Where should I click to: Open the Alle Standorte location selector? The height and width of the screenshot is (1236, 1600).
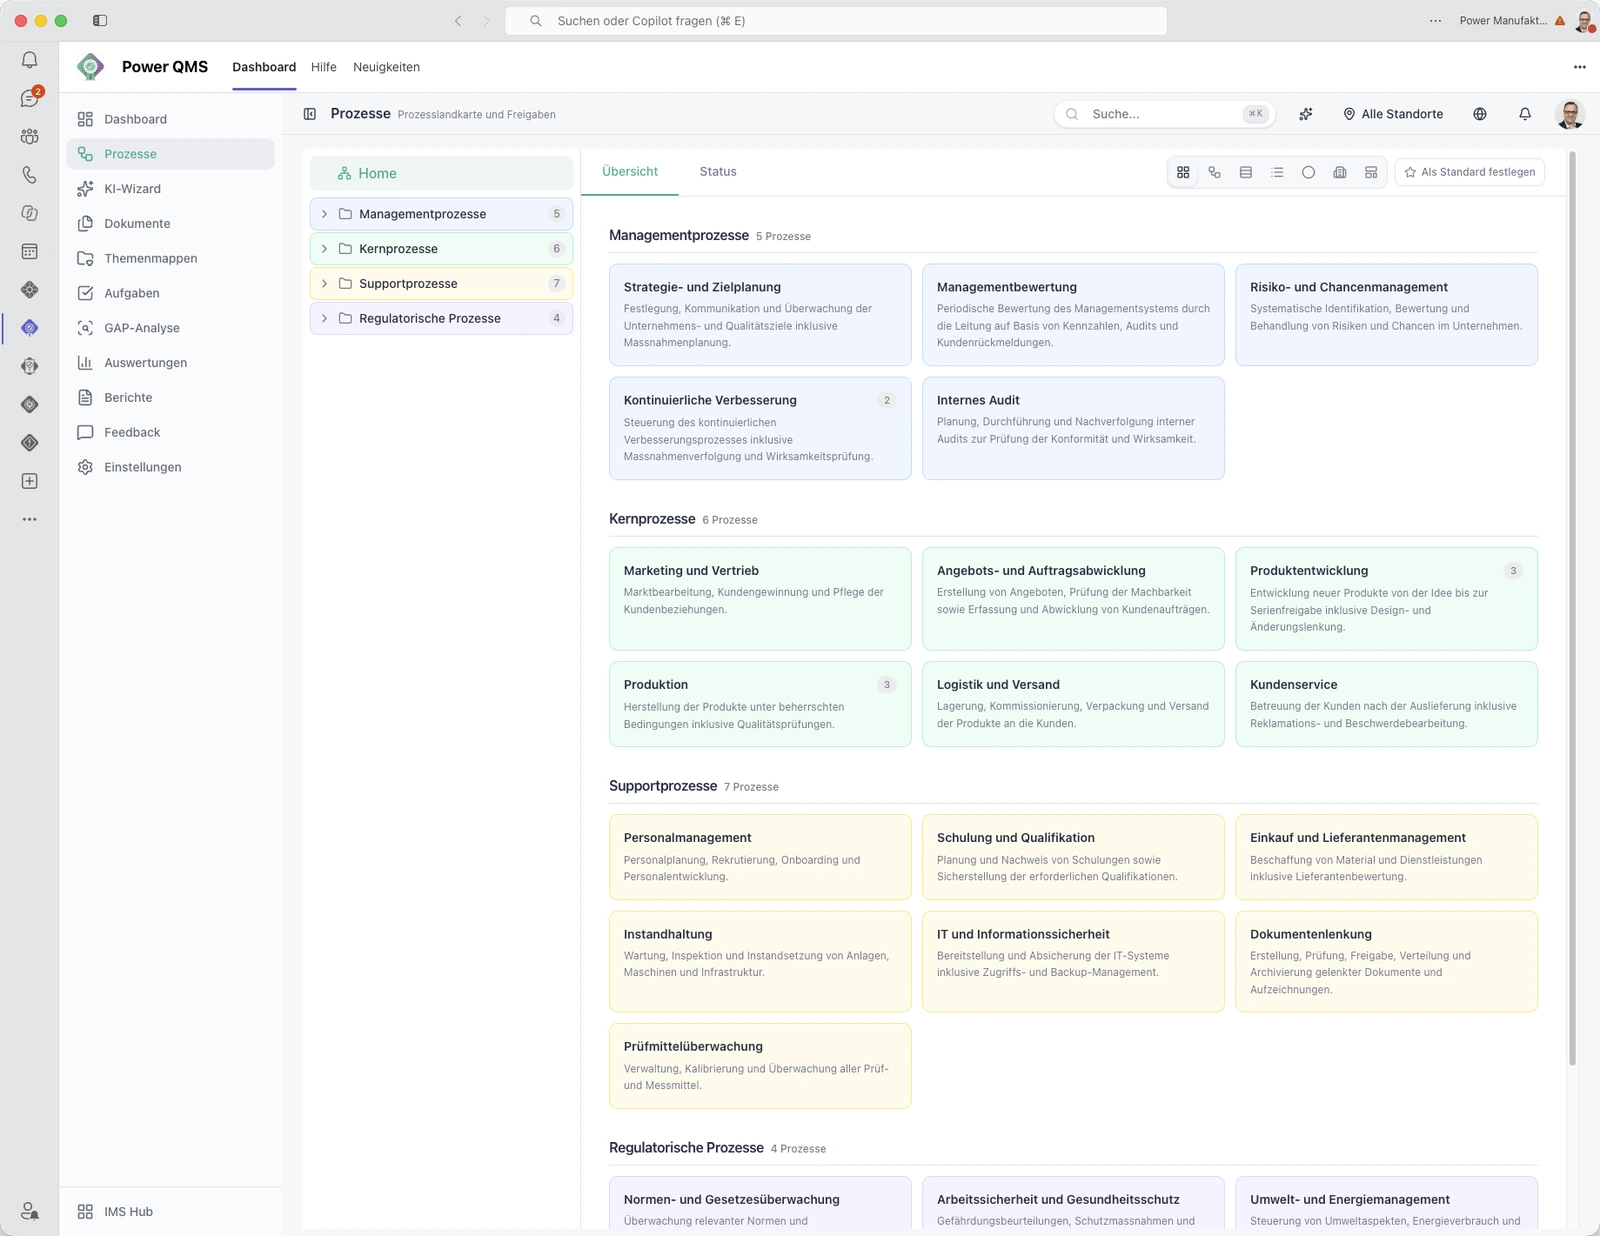click(1393, 114)
